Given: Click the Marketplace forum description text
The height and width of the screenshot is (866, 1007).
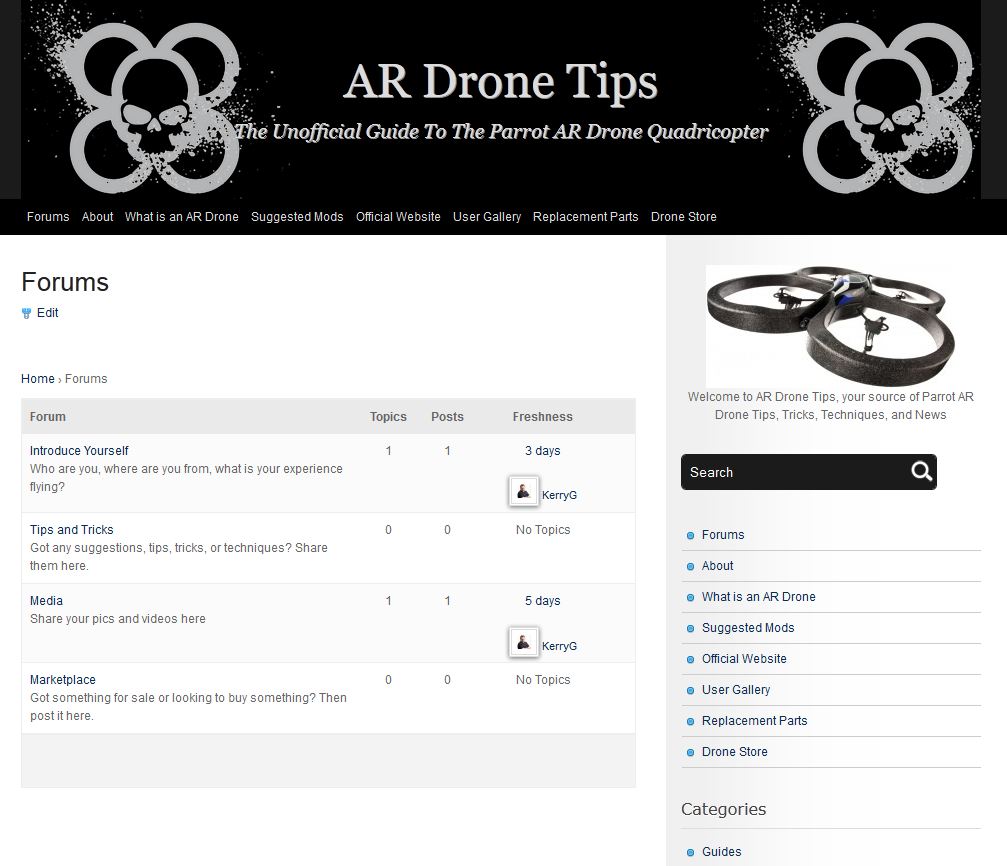Looking at the screenshot, I should pyautogui.click(x=188, y=707).
